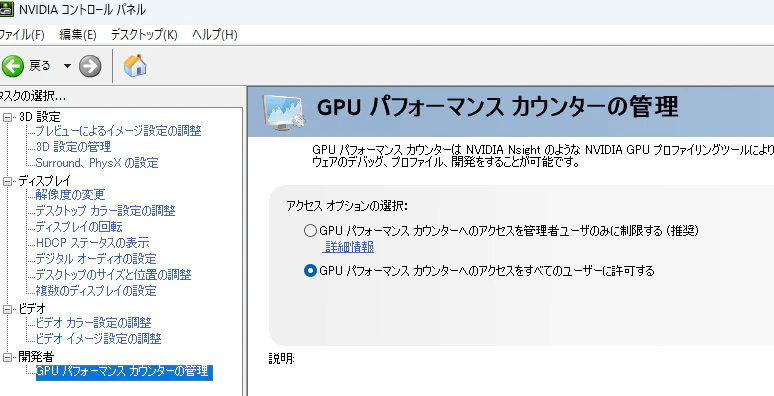Open 3D 設定の管理 page
This screenshot has width=774, height=396.
[x=74, y=147]
